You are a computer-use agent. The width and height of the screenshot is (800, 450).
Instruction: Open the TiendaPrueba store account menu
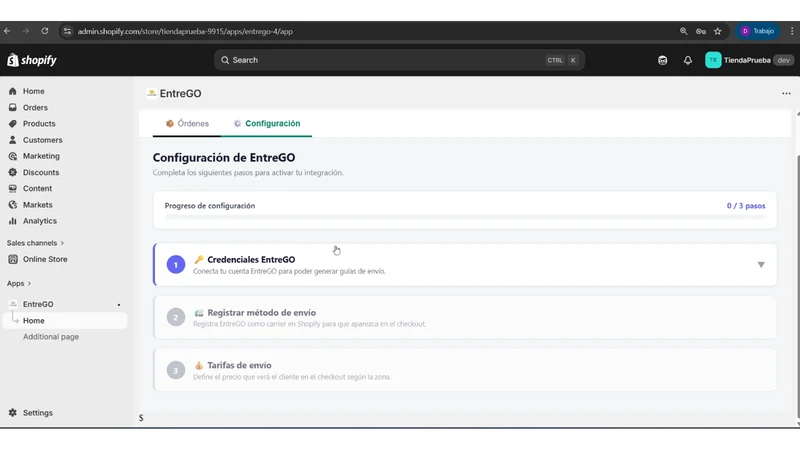749,60
